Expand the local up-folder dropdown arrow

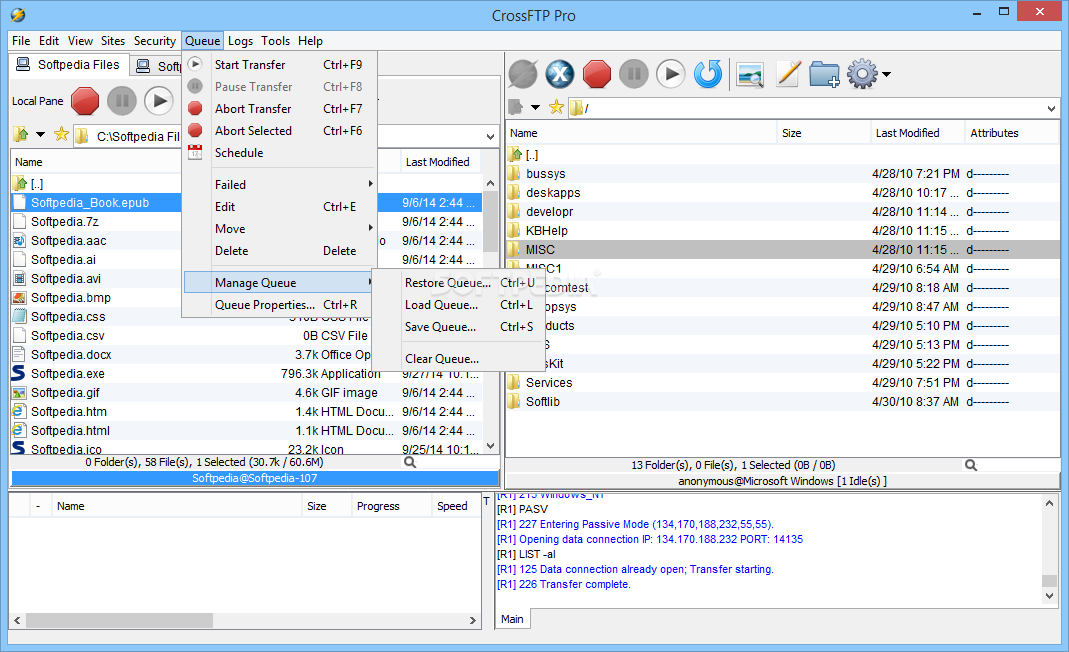(40, 135)
